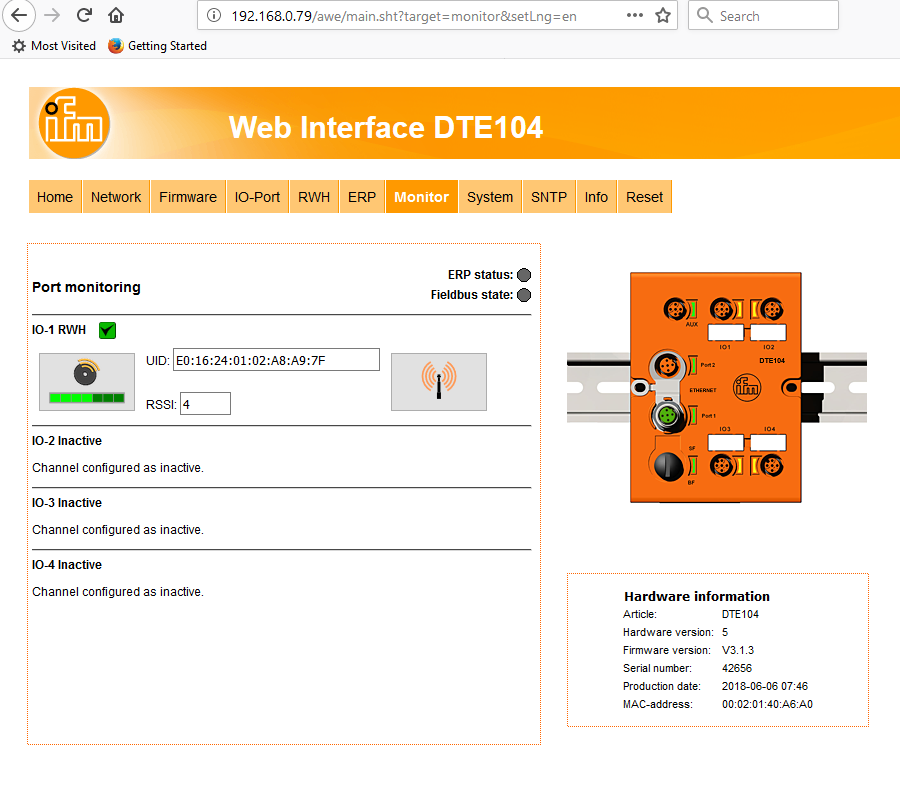Open the page actions three-dot menu
This screenshot has width=900, height=807.
pos(634,15)
